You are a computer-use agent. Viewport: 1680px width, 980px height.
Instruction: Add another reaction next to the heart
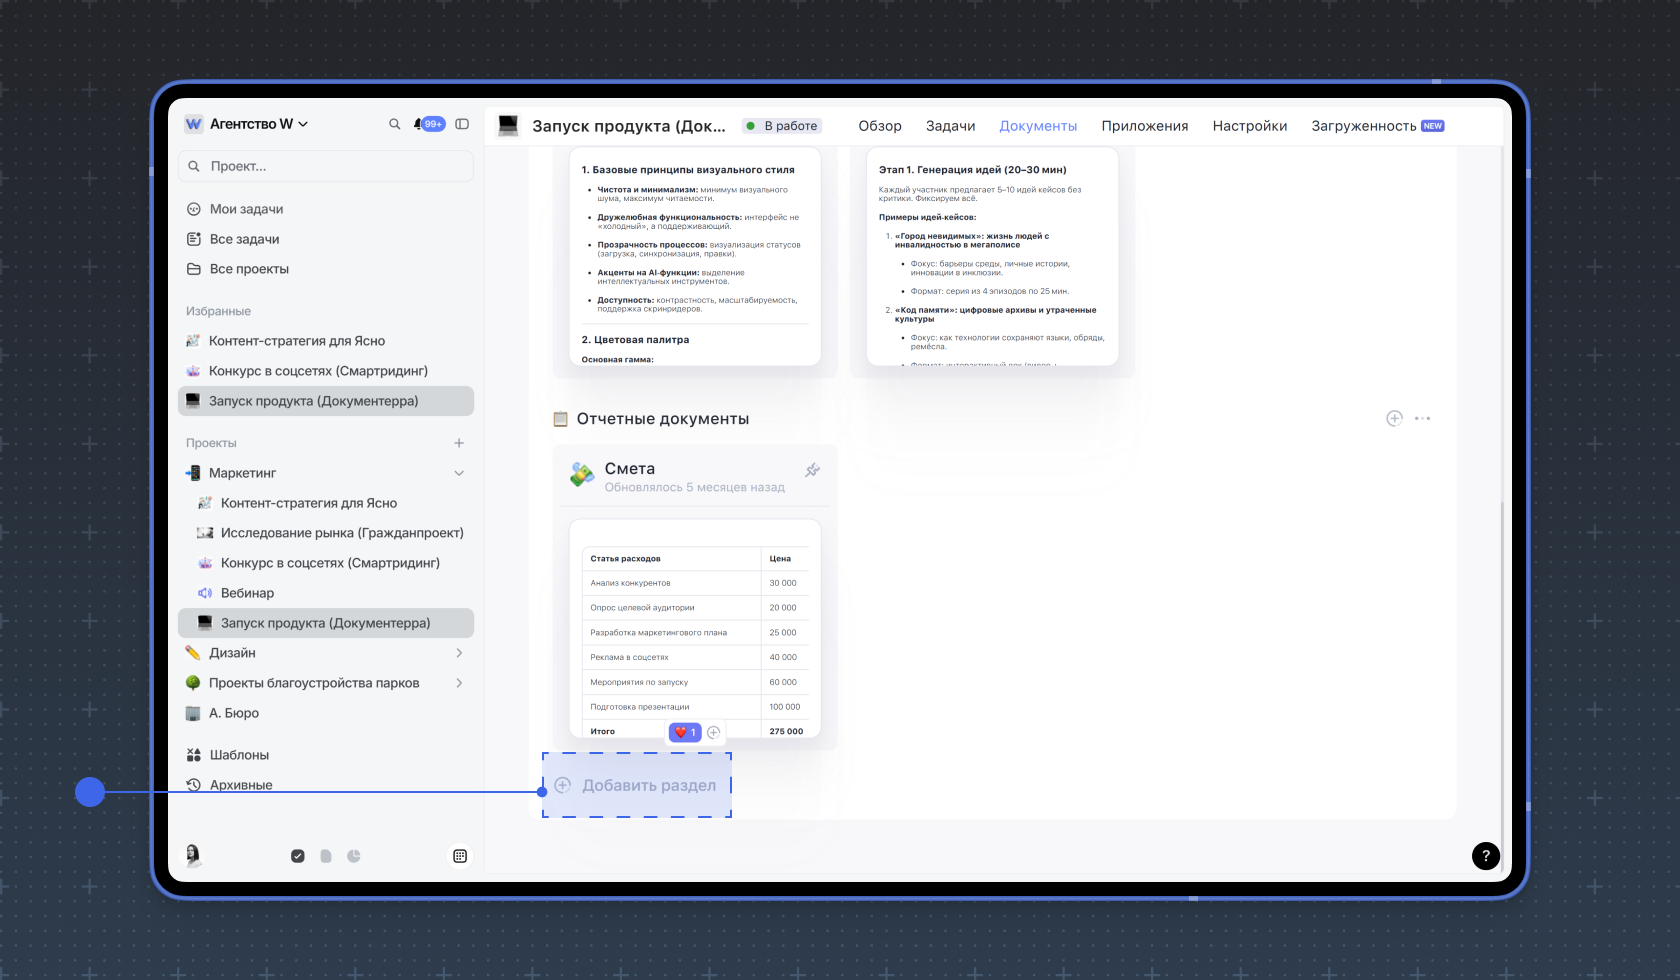pyautogui.click(x=713, y=732)
